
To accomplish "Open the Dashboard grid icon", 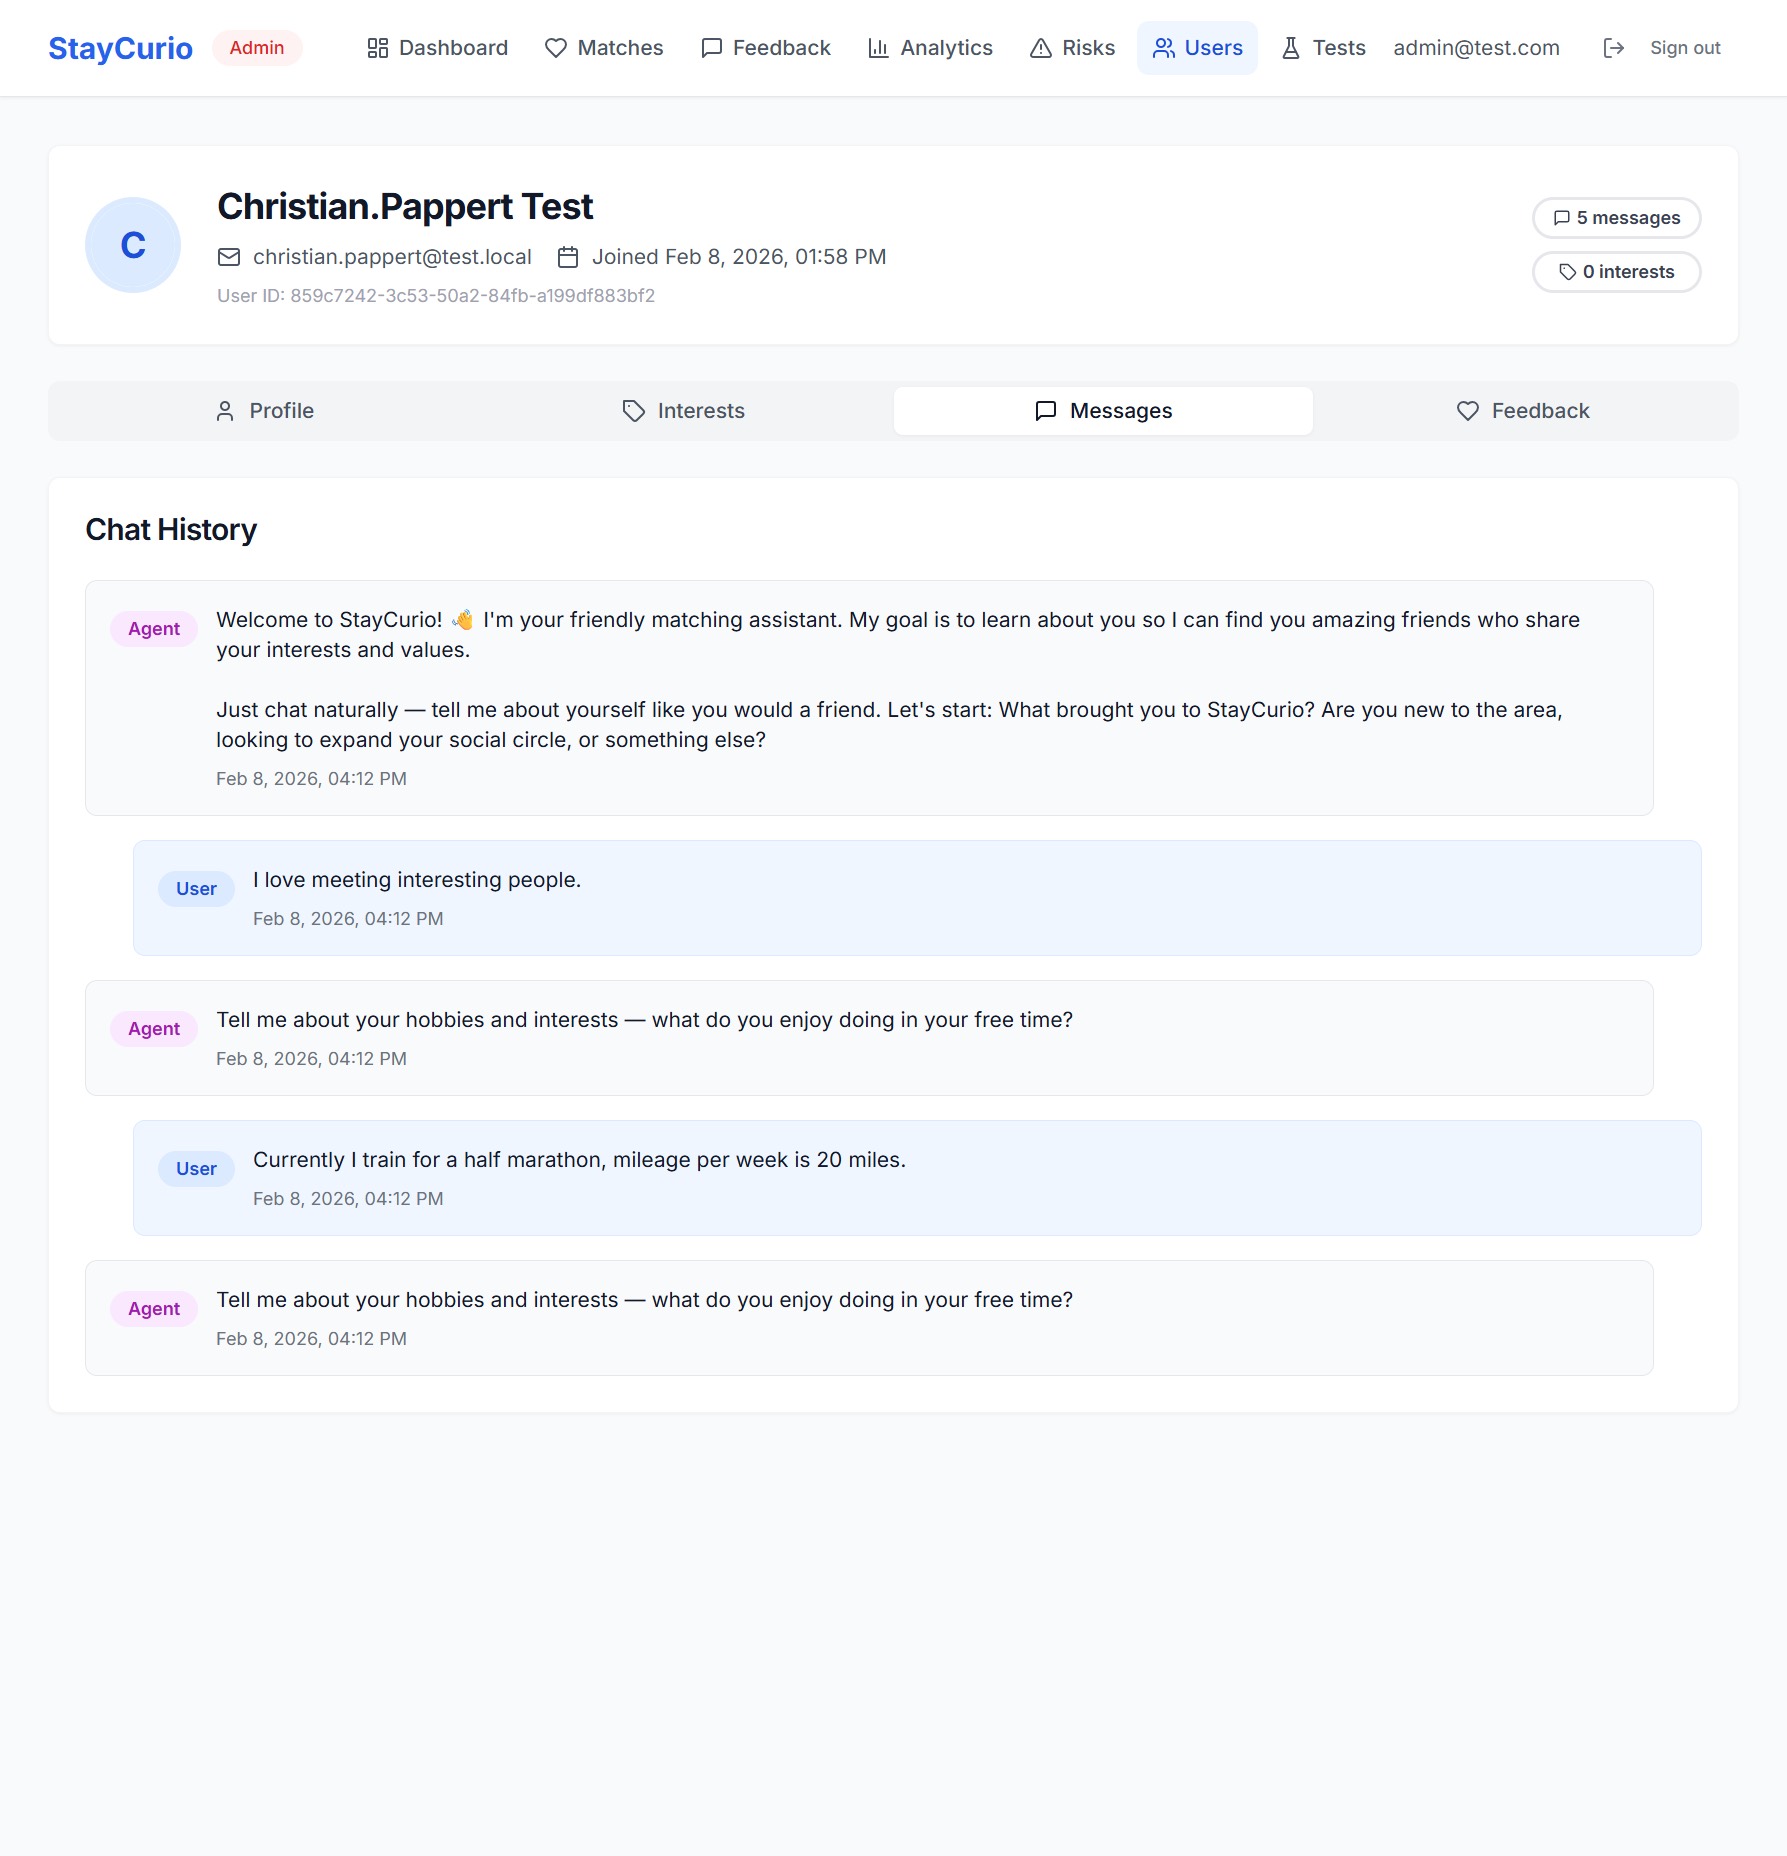I will (377, 48).
